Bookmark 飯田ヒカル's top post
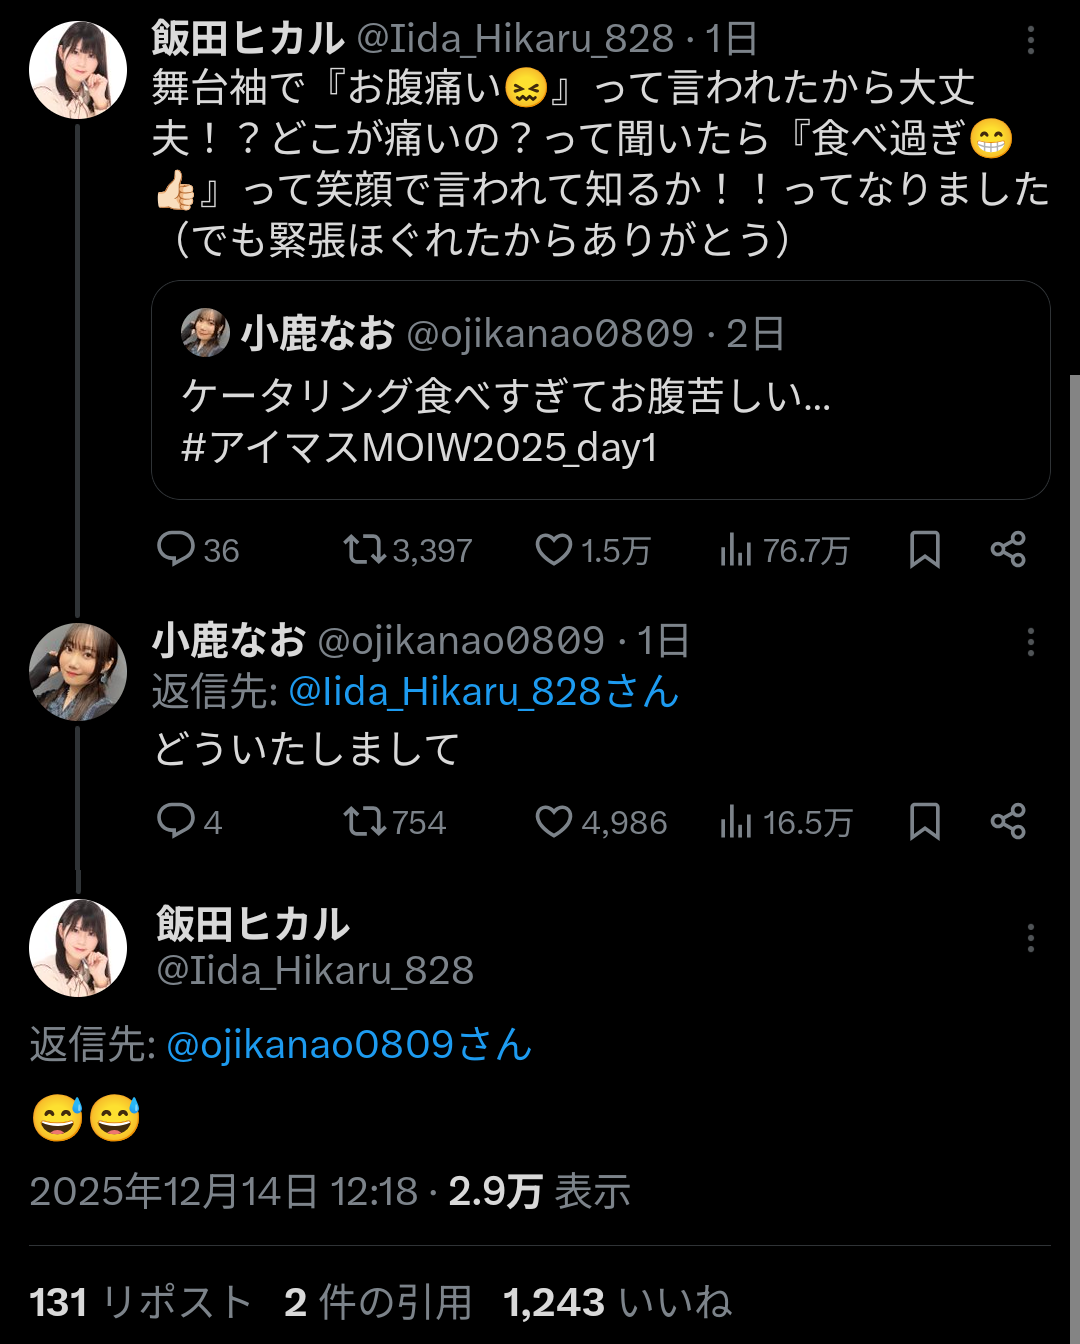 [x=925, y=549]
